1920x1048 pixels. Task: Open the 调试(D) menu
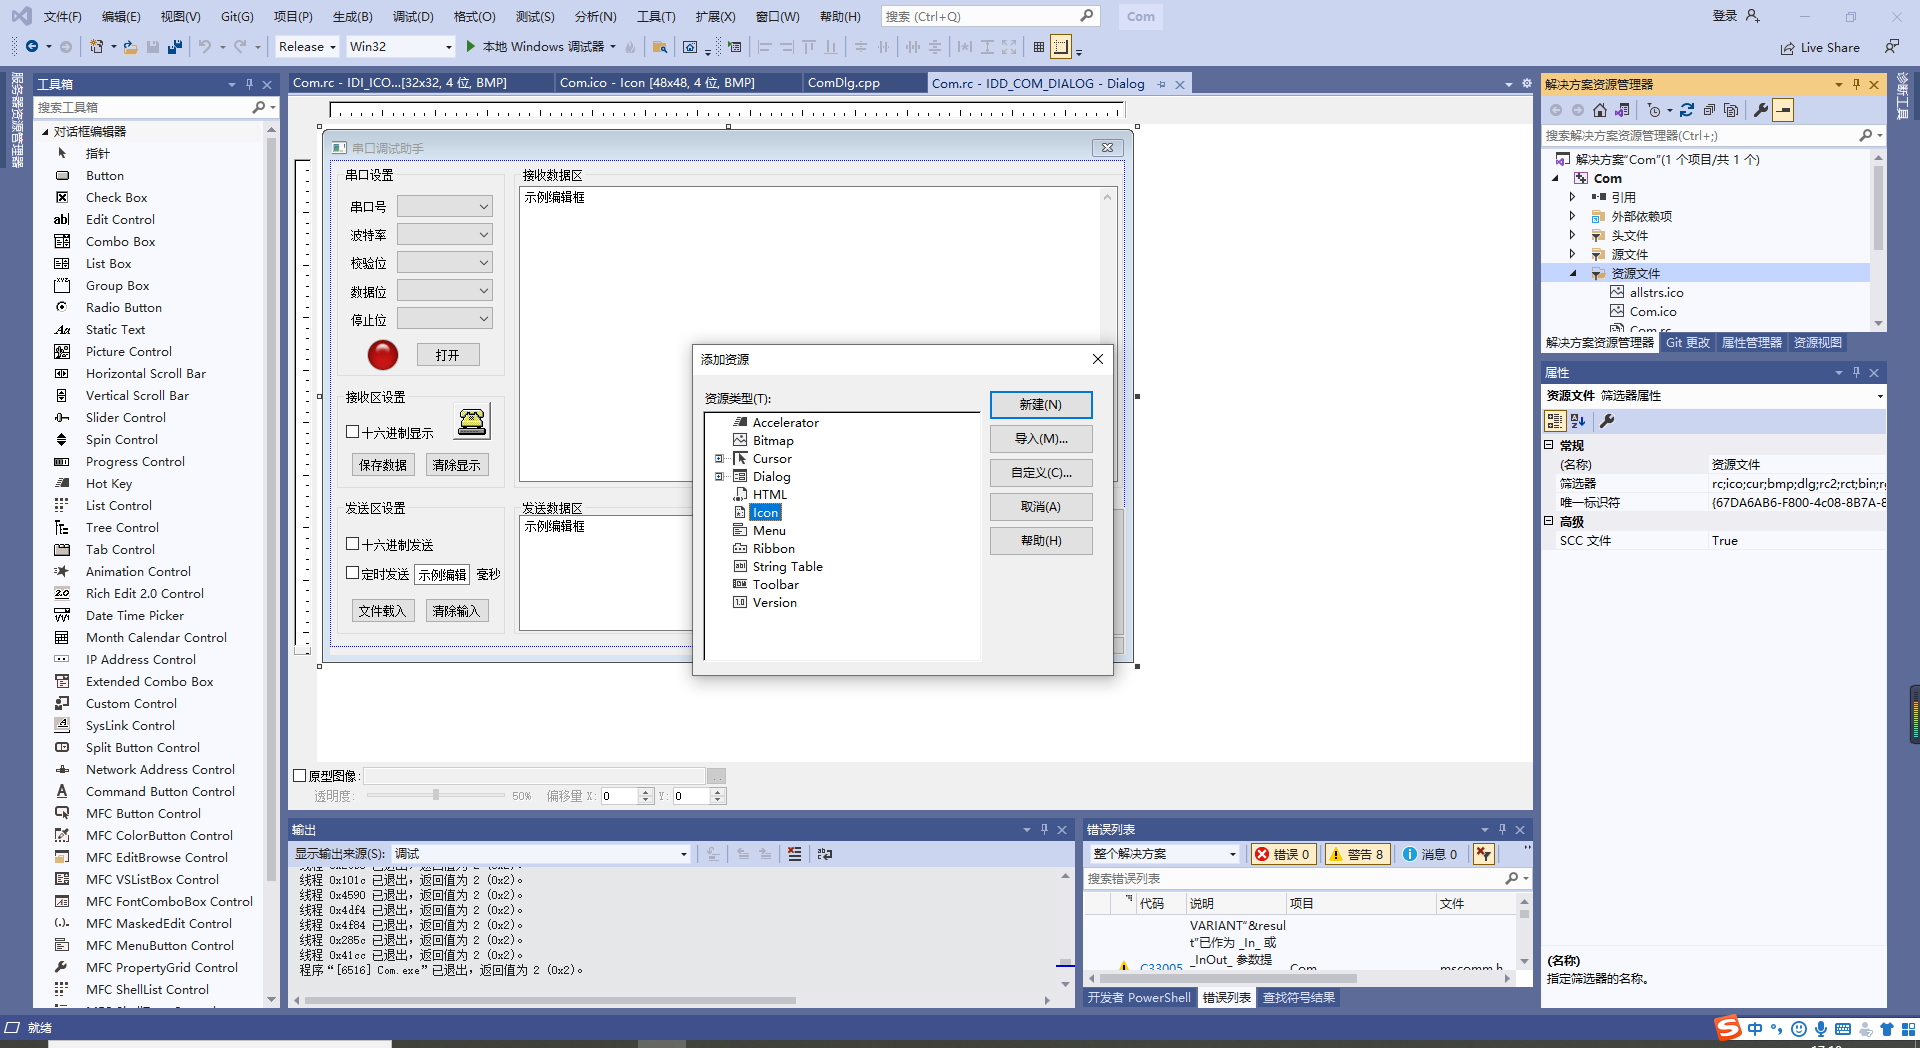[413, 16]
